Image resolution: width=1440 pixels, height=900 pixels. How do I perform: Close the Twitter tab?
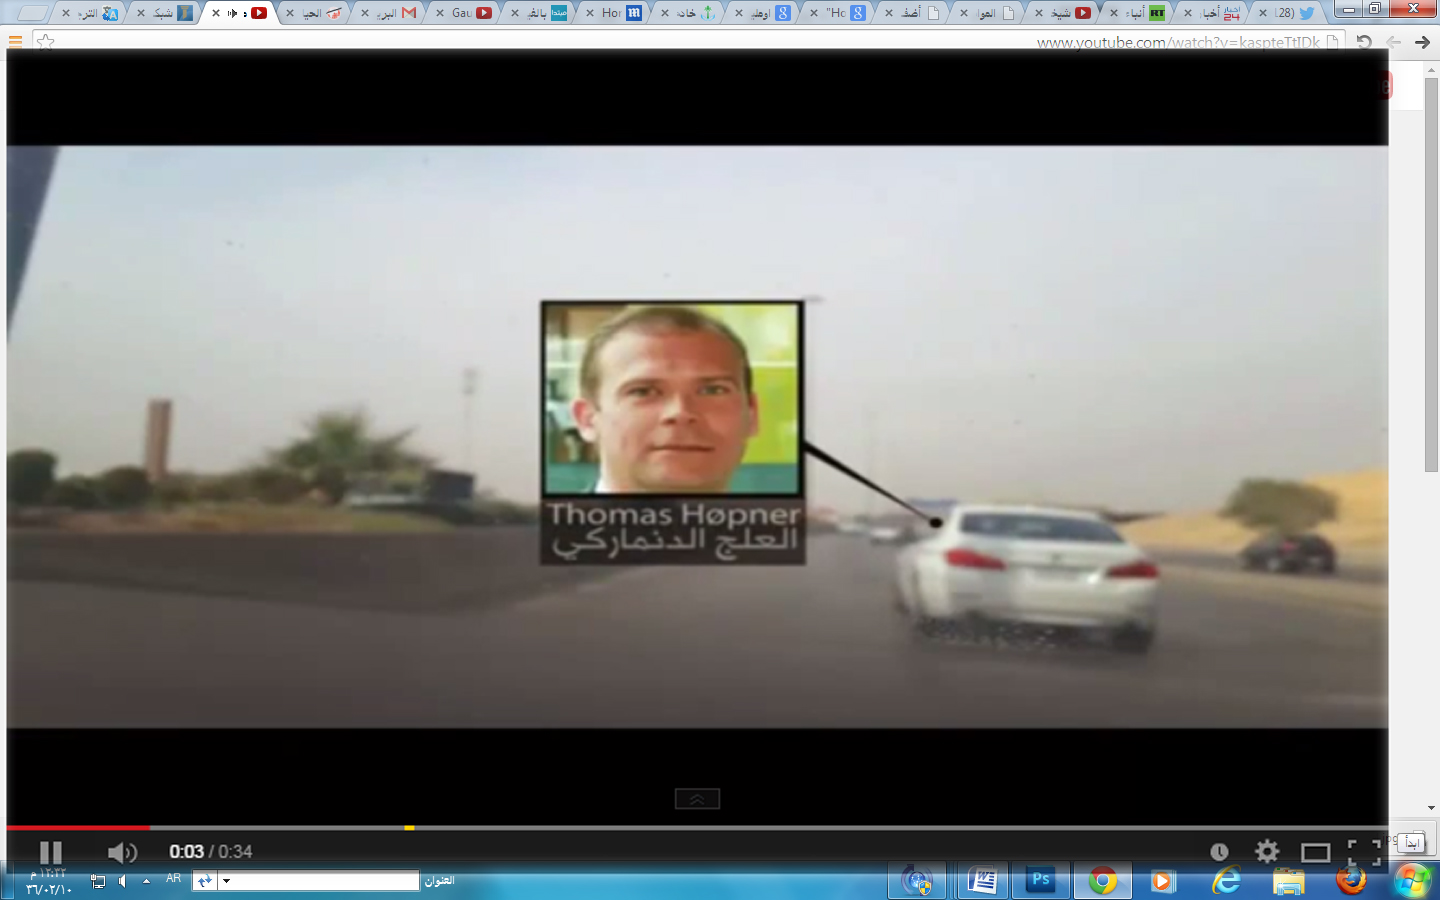pos(1264,13)
